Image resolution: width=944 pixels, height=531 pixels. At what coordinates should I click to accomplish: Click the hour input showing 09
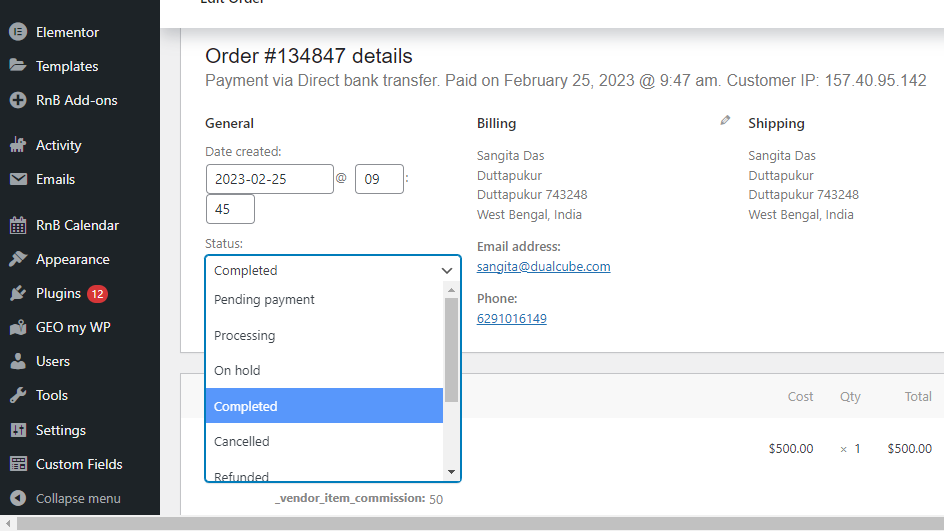[379, 179]
